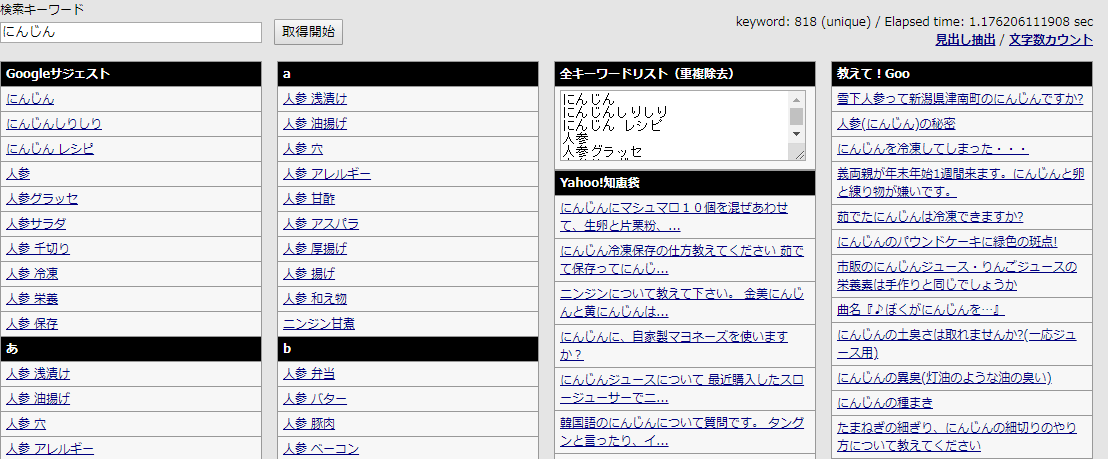Viewport: 1108px width, 459px height.
Task: Click the 茹でたにんじんは冷凍できますか link
Action: [x=930, y=216]
